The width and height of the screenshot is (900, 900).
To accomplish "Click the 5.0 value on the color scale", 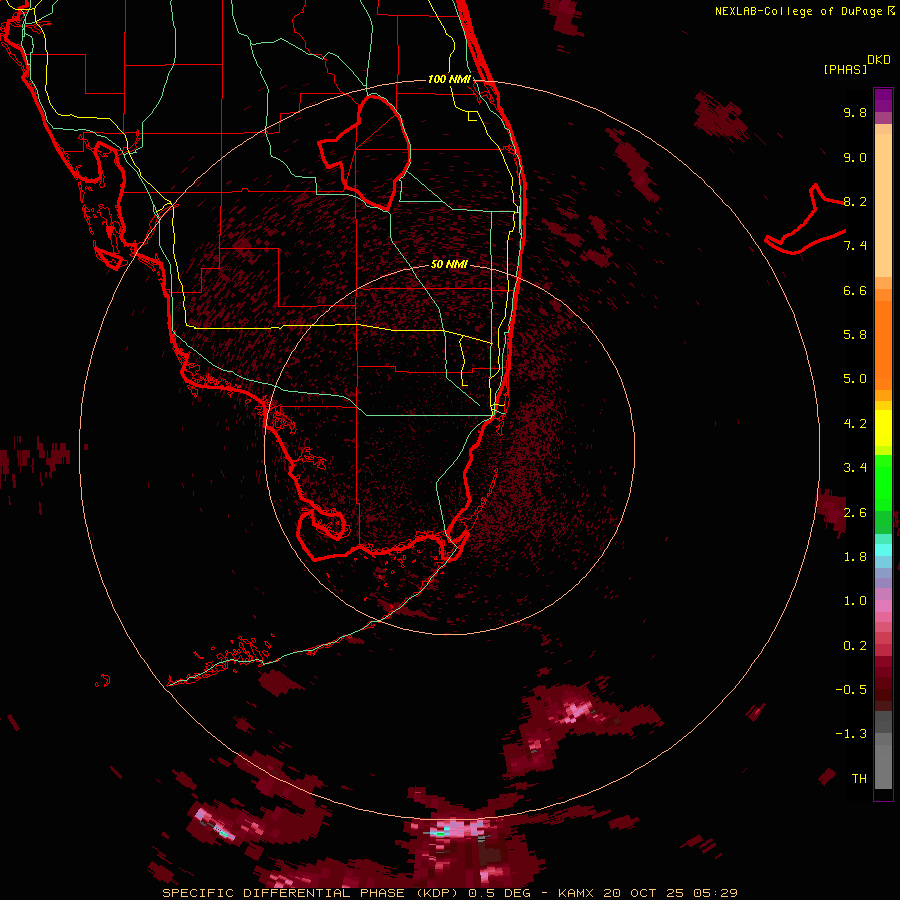I will click(x=855, y=379).
